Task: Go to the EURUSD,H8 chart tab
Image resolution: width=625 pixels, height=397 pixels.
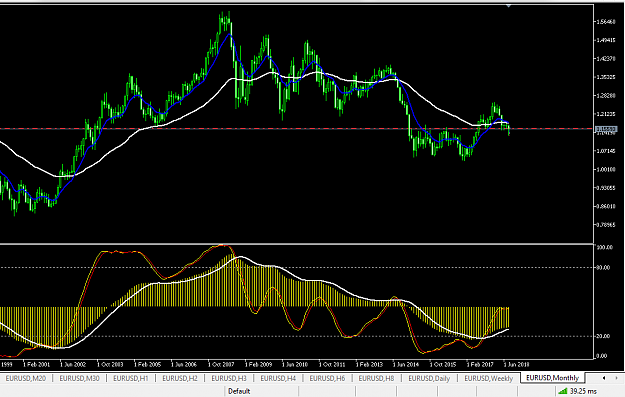Action: (376, 378)
